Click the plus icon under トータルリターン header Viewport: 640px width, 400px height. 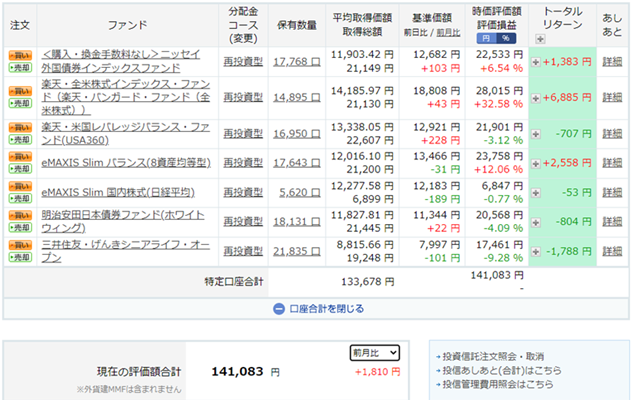point(541,39)
